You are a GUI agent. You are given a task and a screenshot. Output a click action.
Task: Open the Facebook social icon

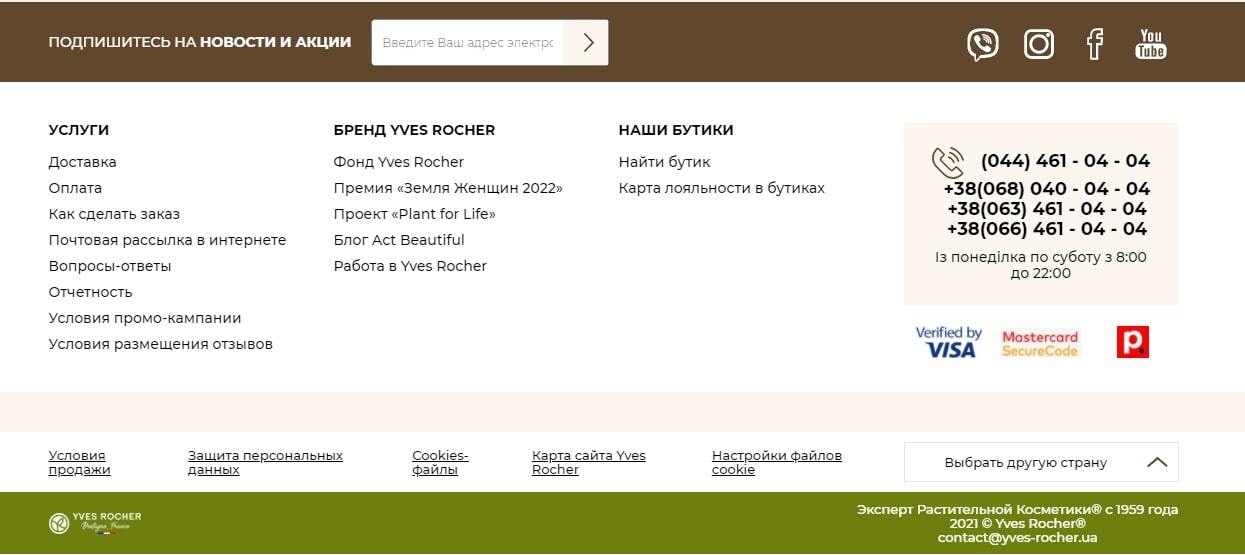pos(1095,44)
